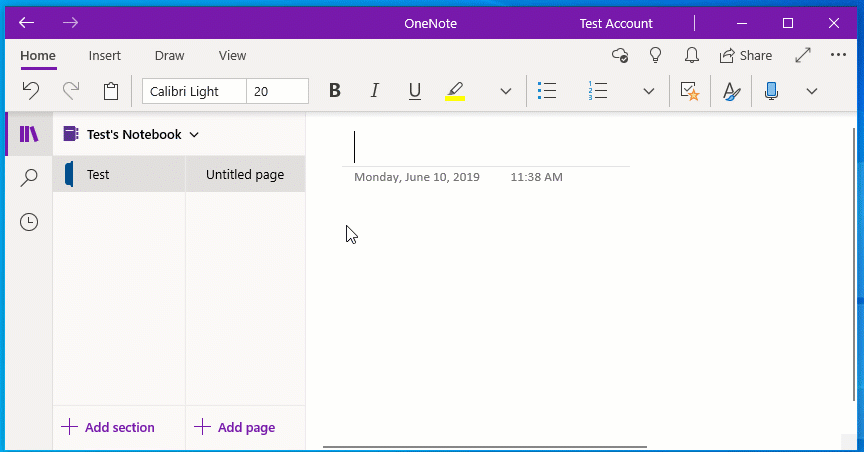Screen dimensions: 864x452
Task: Switch to the Insert tab
Action: pyautogui.click(x=105, y=56)
